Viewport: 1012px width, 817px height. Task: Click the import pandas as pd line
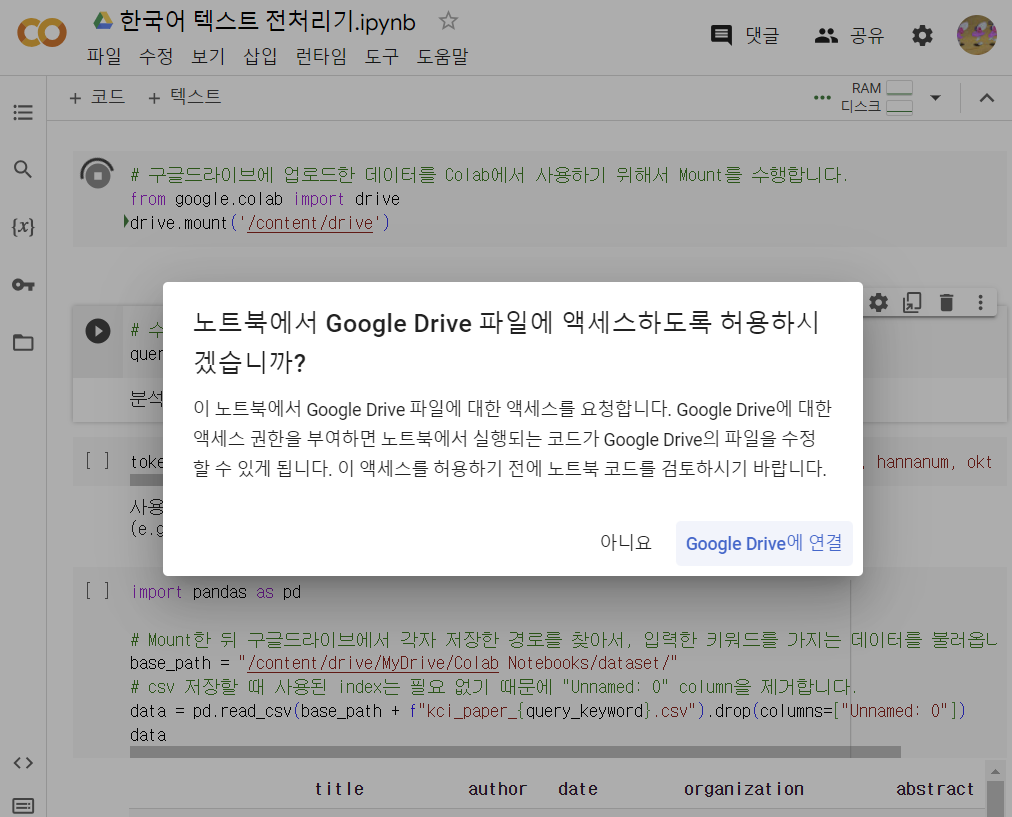click(x=216, y=592)
